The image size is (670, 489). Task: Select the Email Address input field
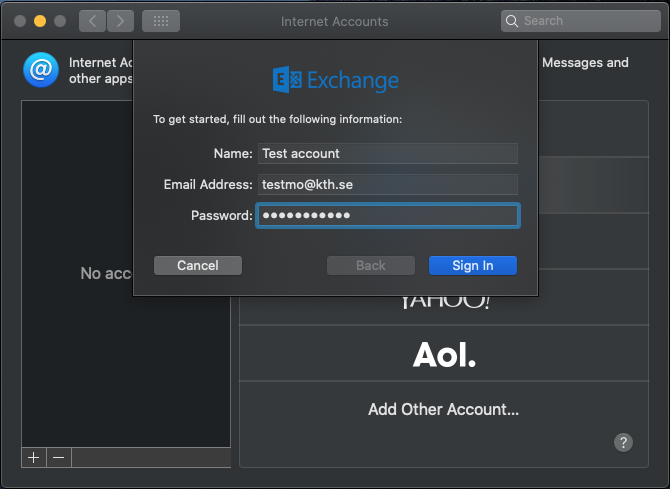388,184
